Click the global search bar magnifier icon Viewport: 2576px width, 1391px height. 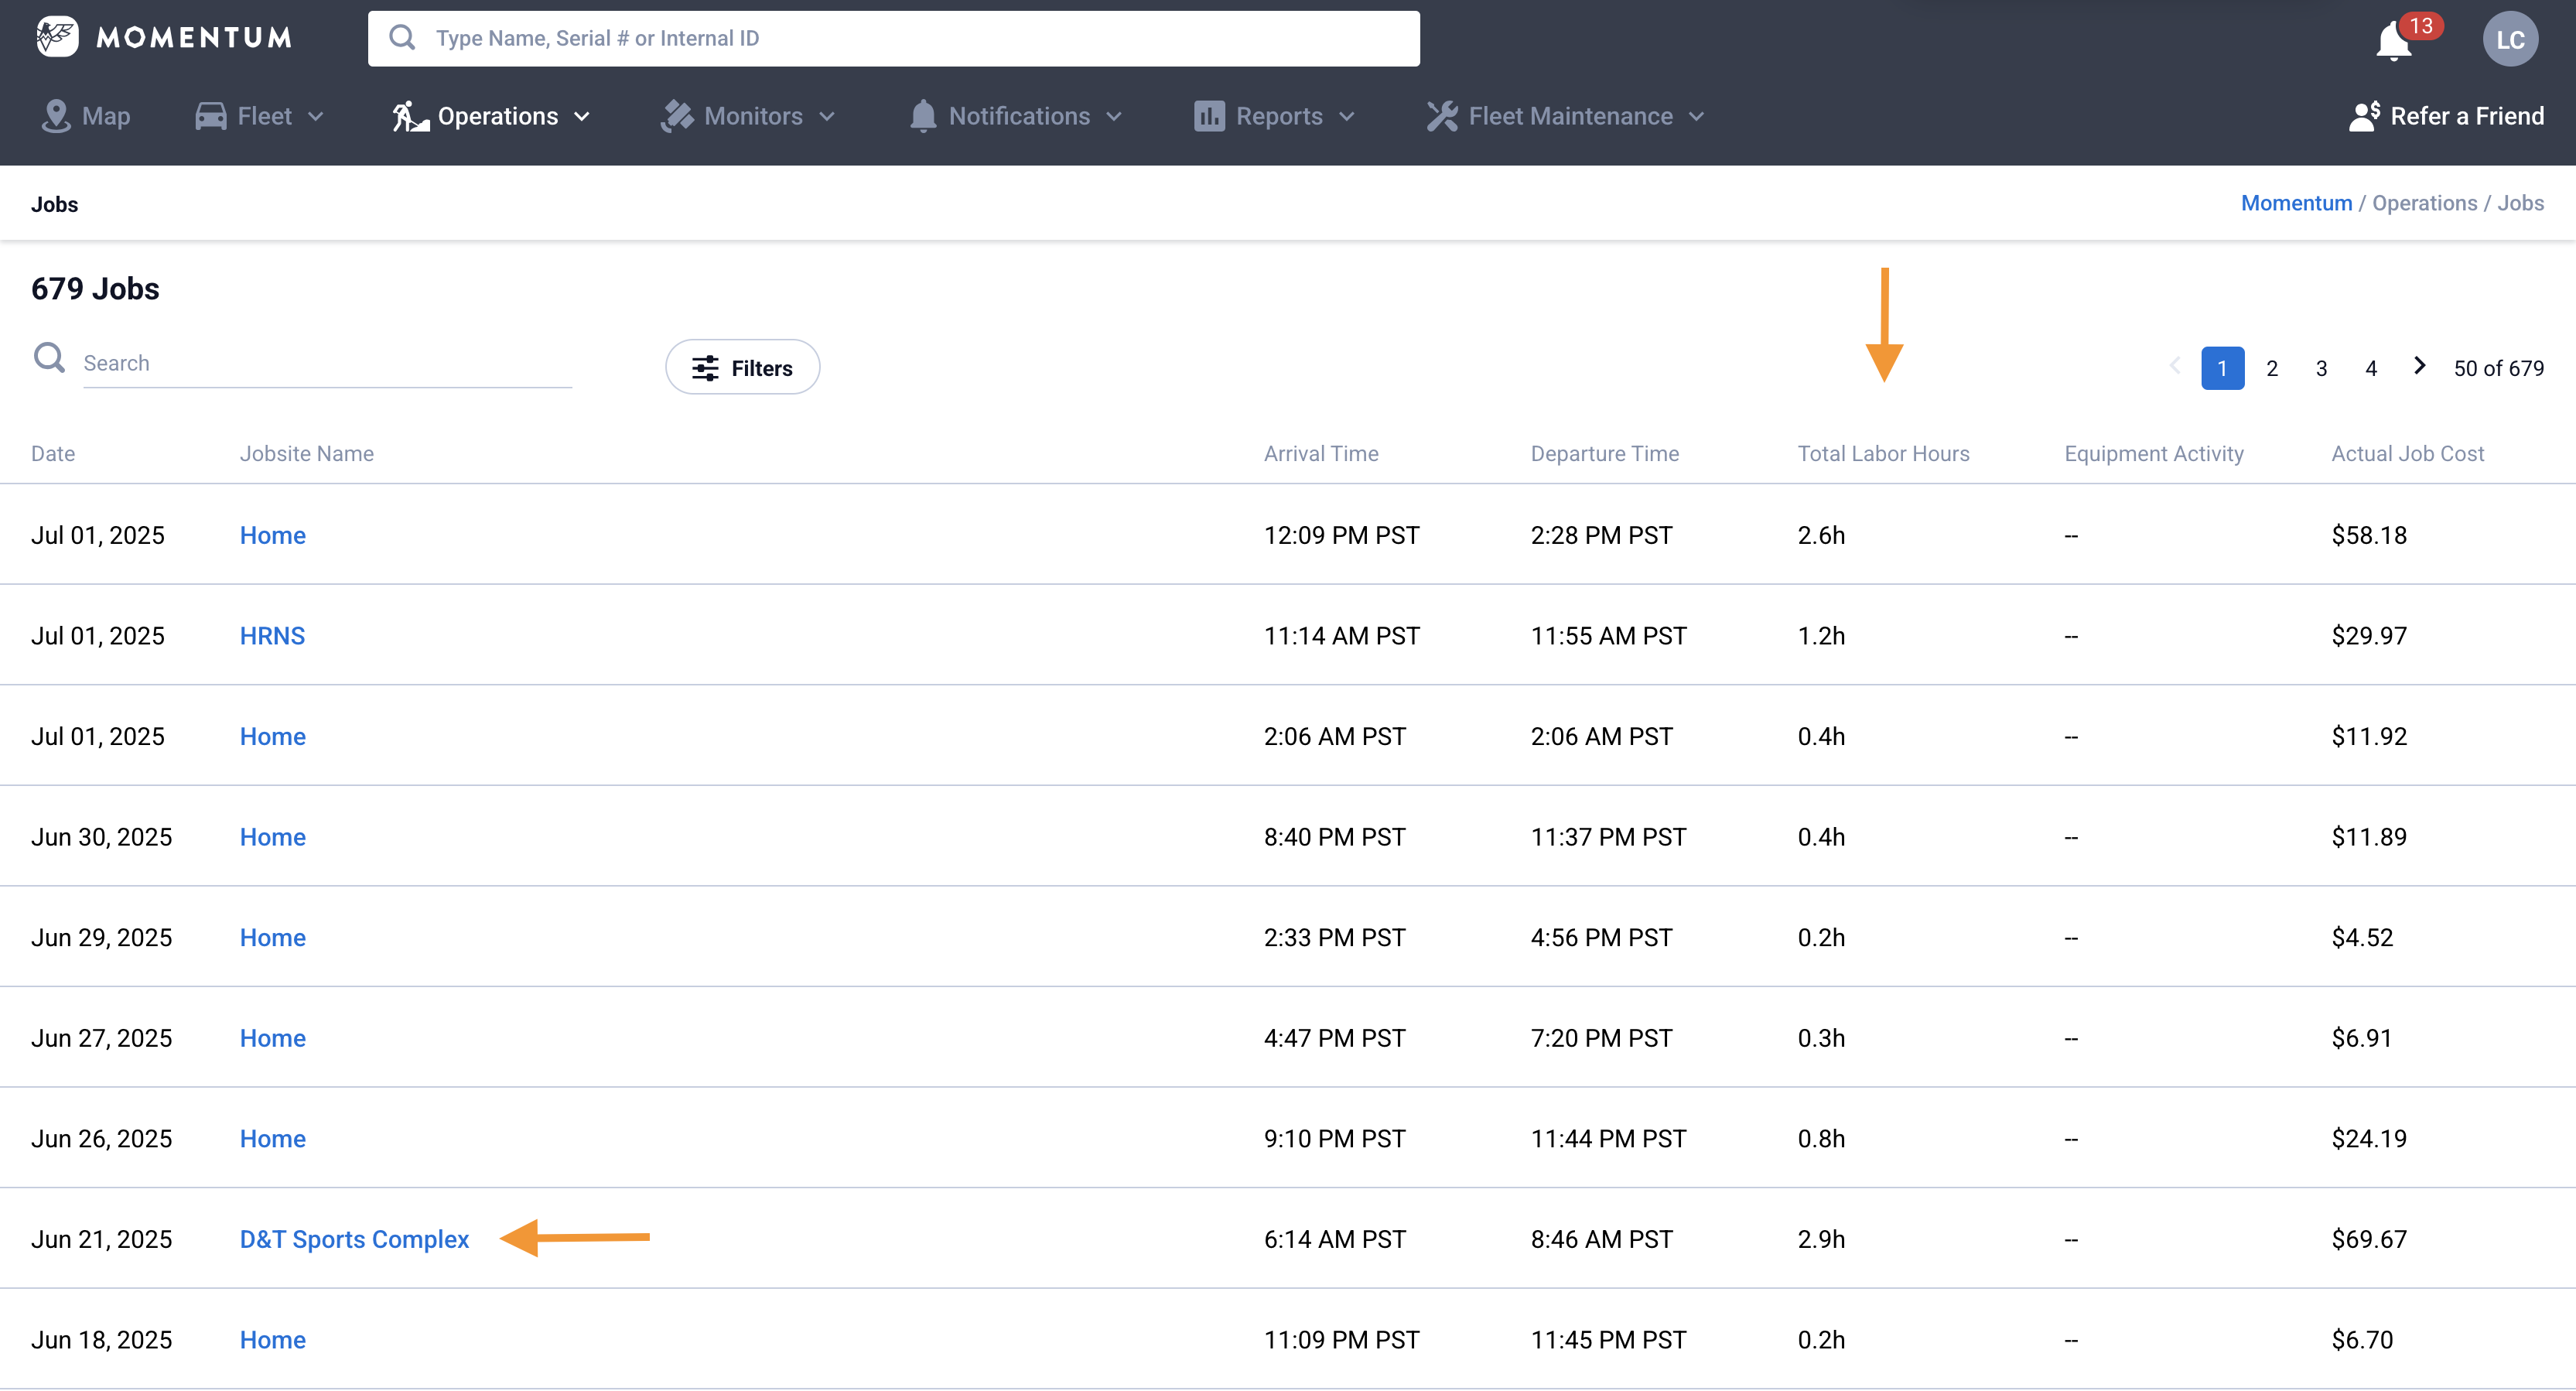402,38
